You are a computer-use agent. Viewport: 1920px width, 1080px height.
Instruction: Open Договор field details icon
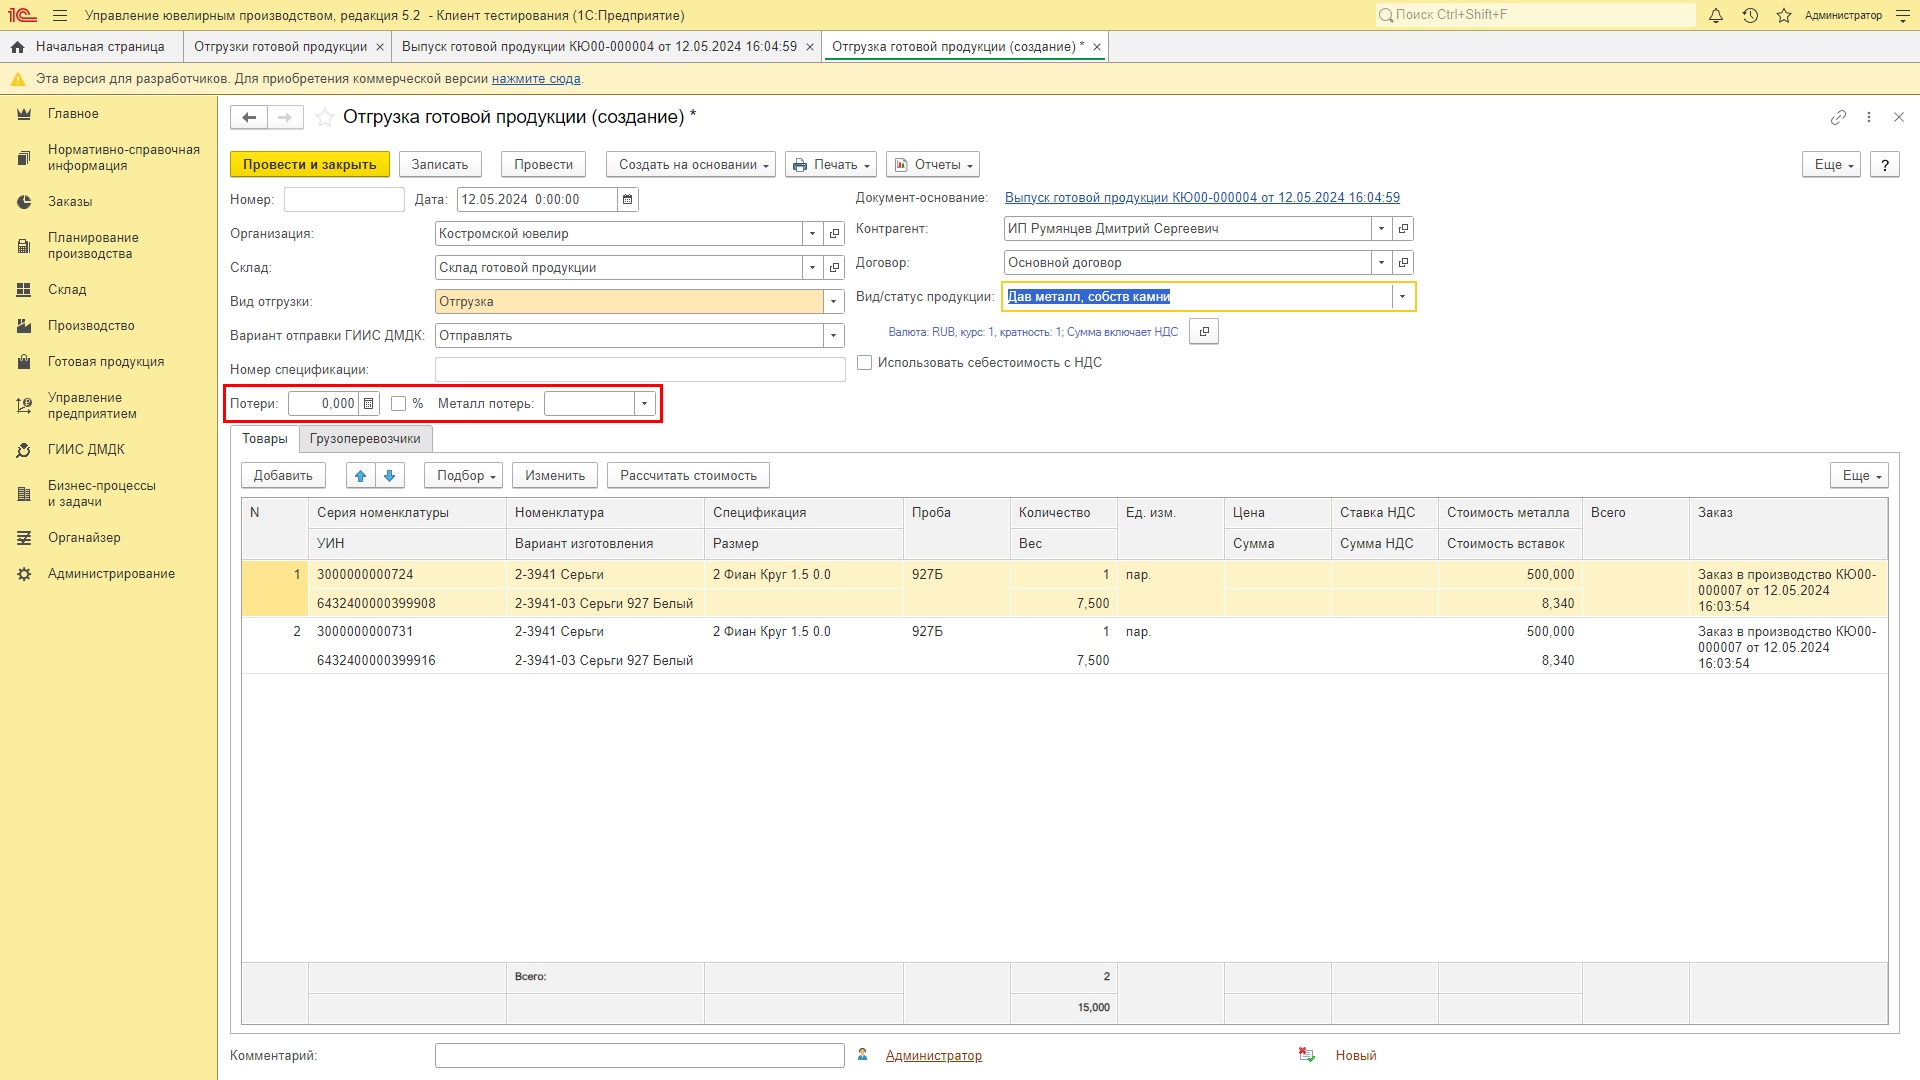tap(1404, 263)
